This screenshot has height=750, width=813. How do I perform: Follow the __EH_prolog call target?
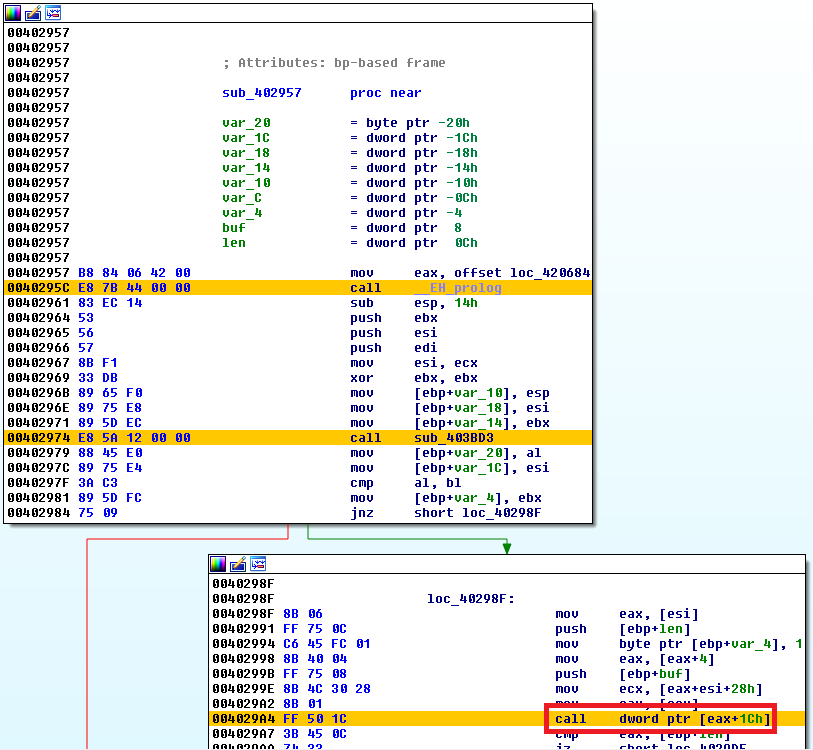[457, 288]
